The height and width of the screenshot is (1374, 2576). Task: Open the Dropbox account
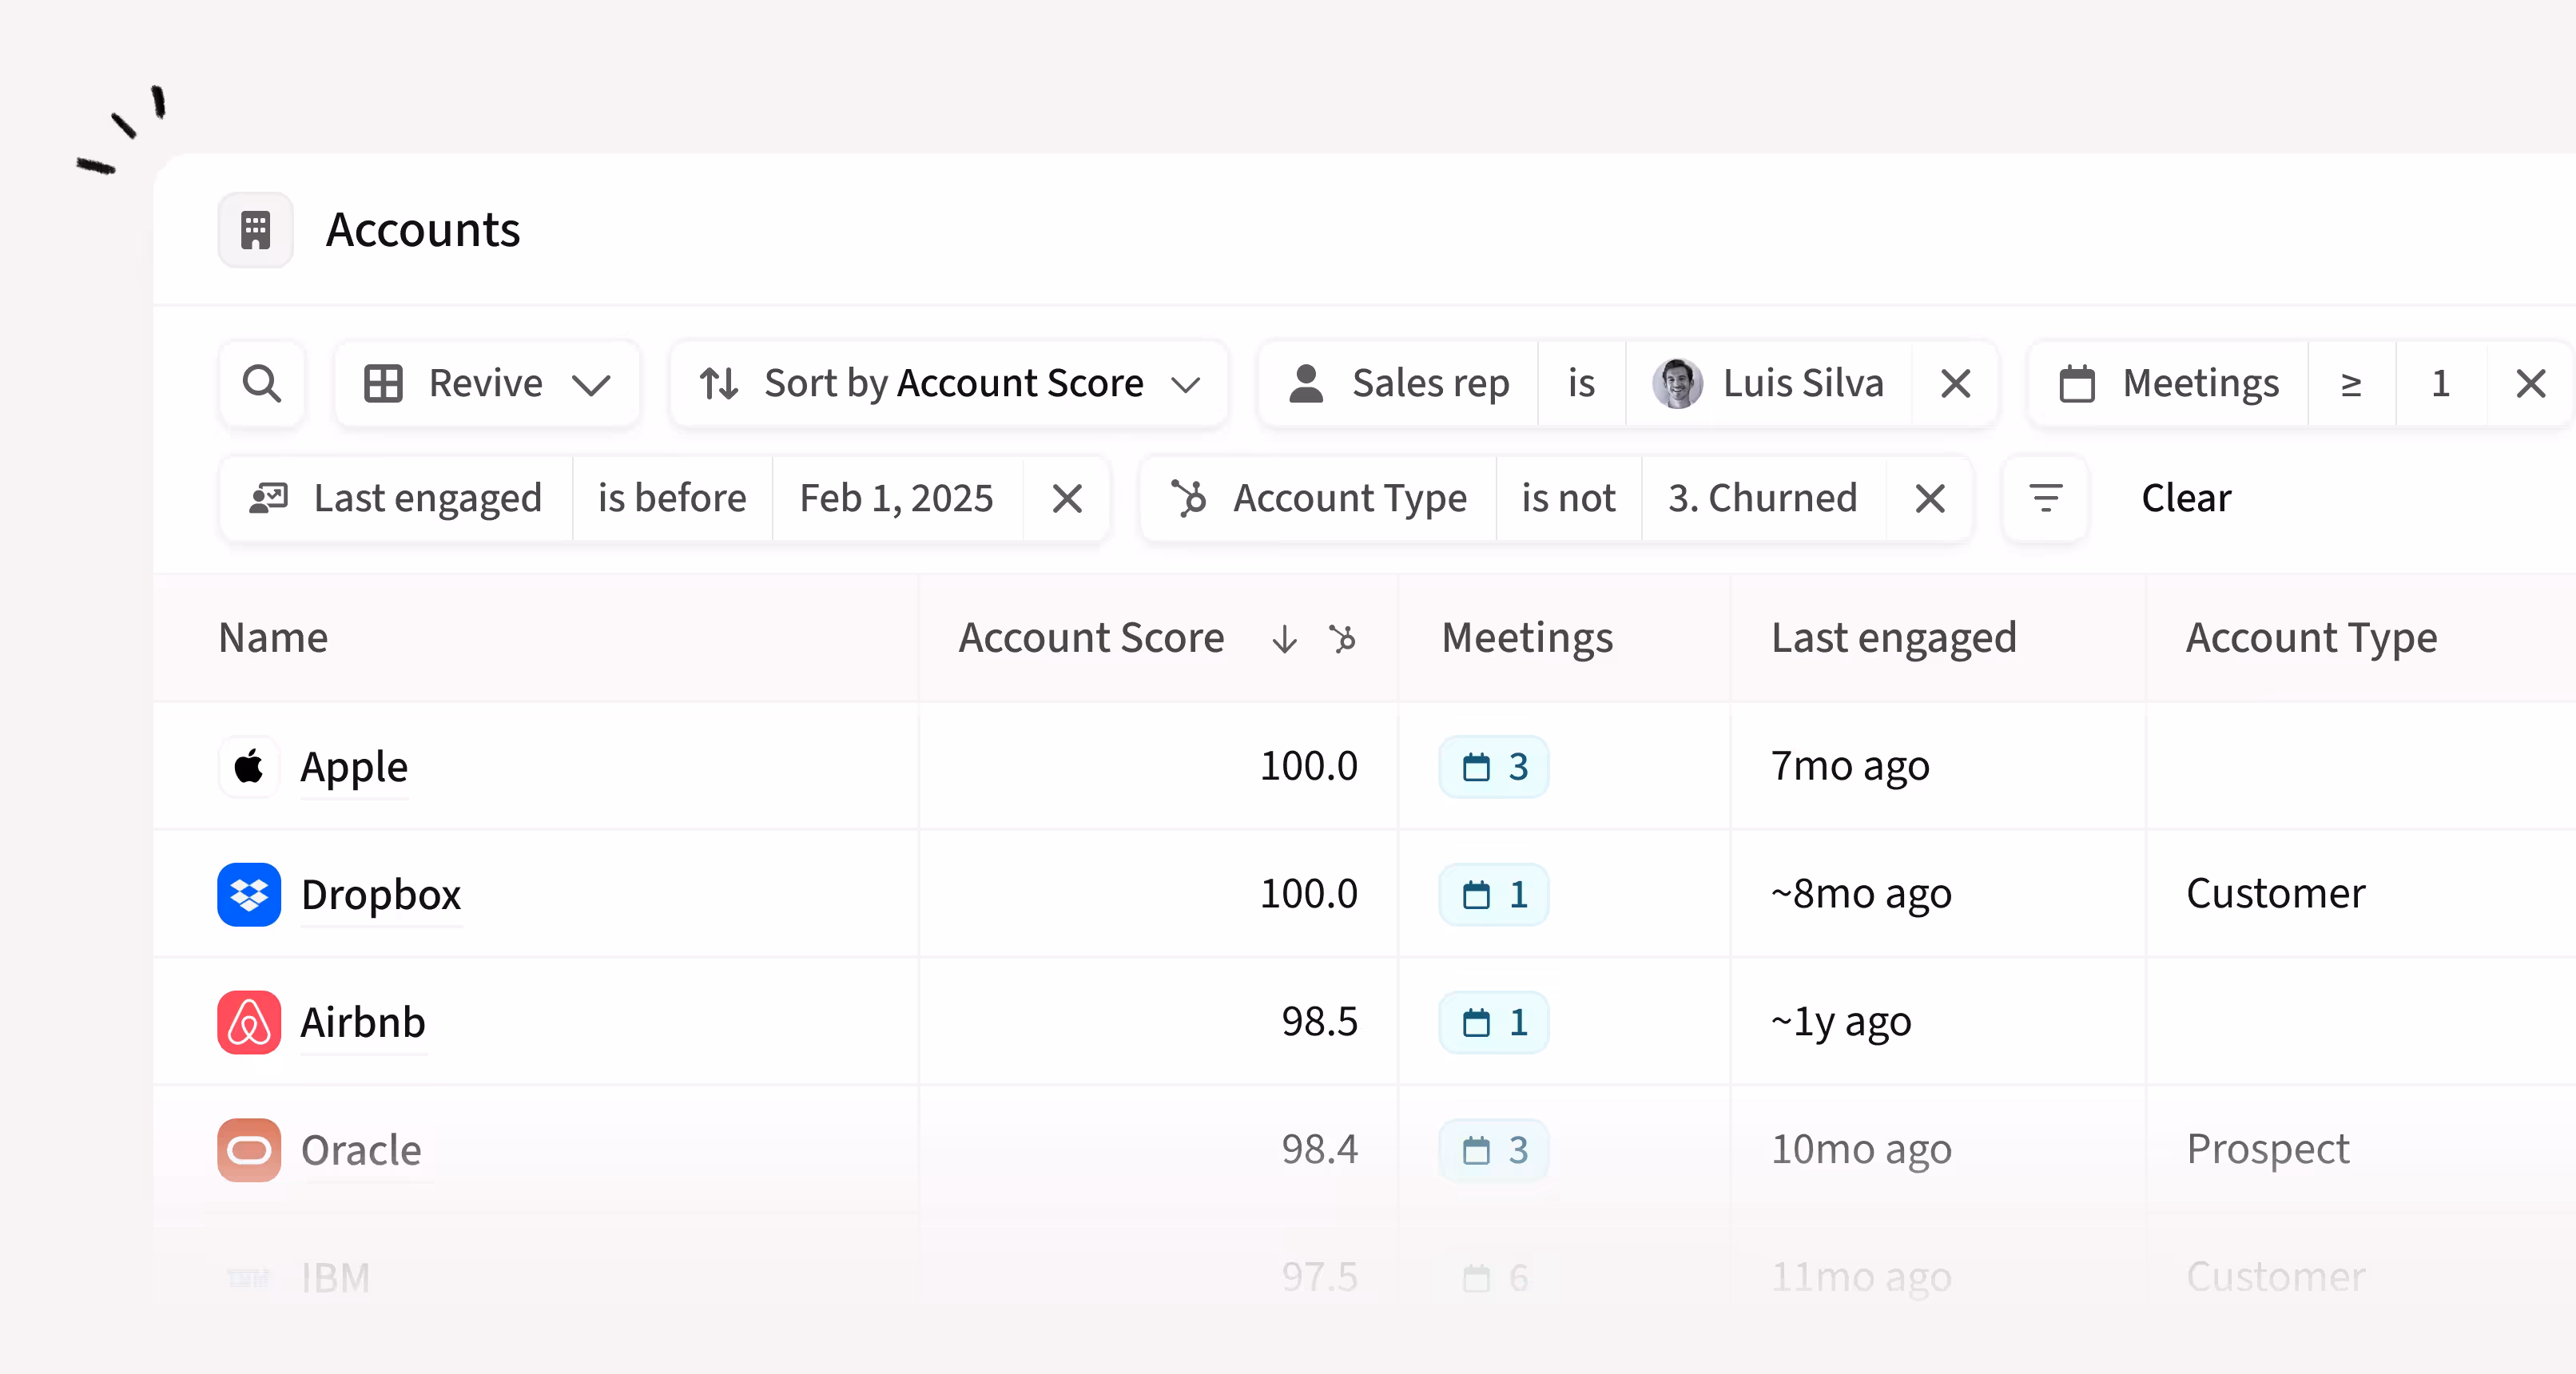point(381,895)
